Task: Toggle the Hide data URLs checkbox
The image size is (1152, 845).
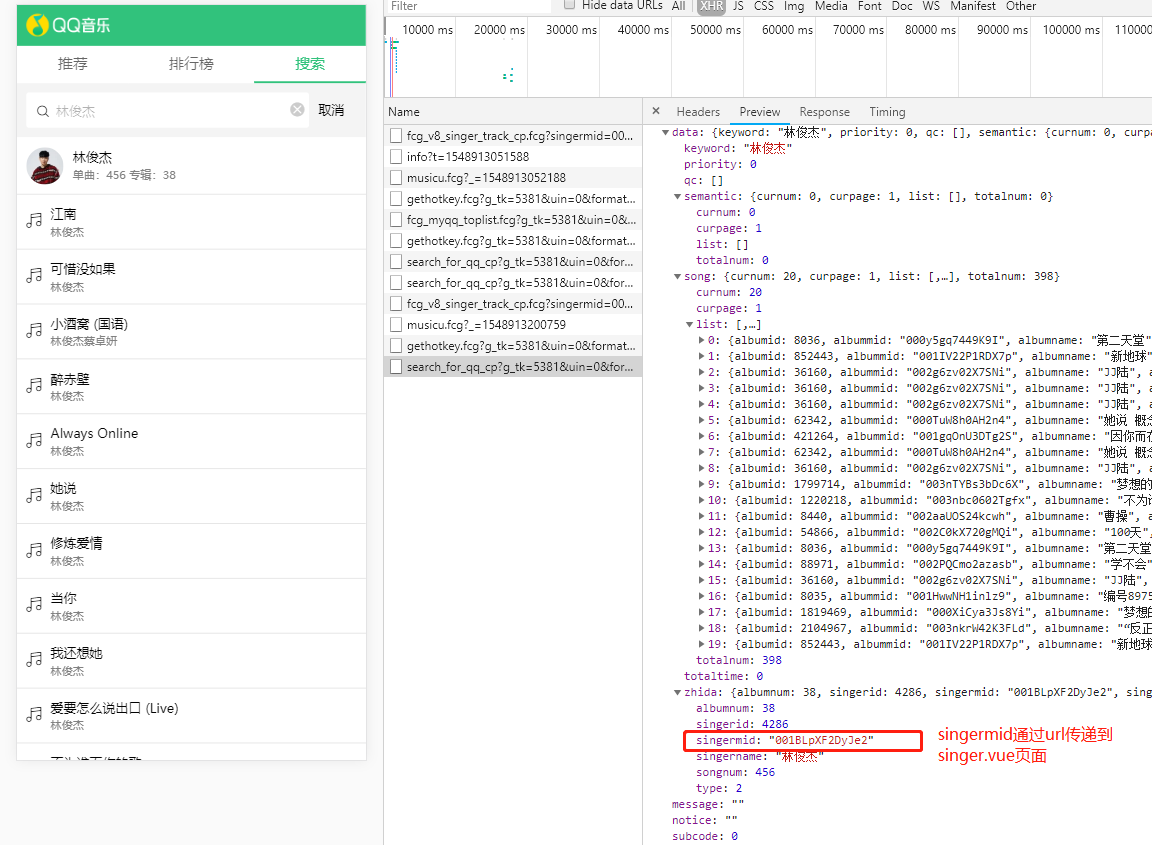Action: click(x=569, y=5)
